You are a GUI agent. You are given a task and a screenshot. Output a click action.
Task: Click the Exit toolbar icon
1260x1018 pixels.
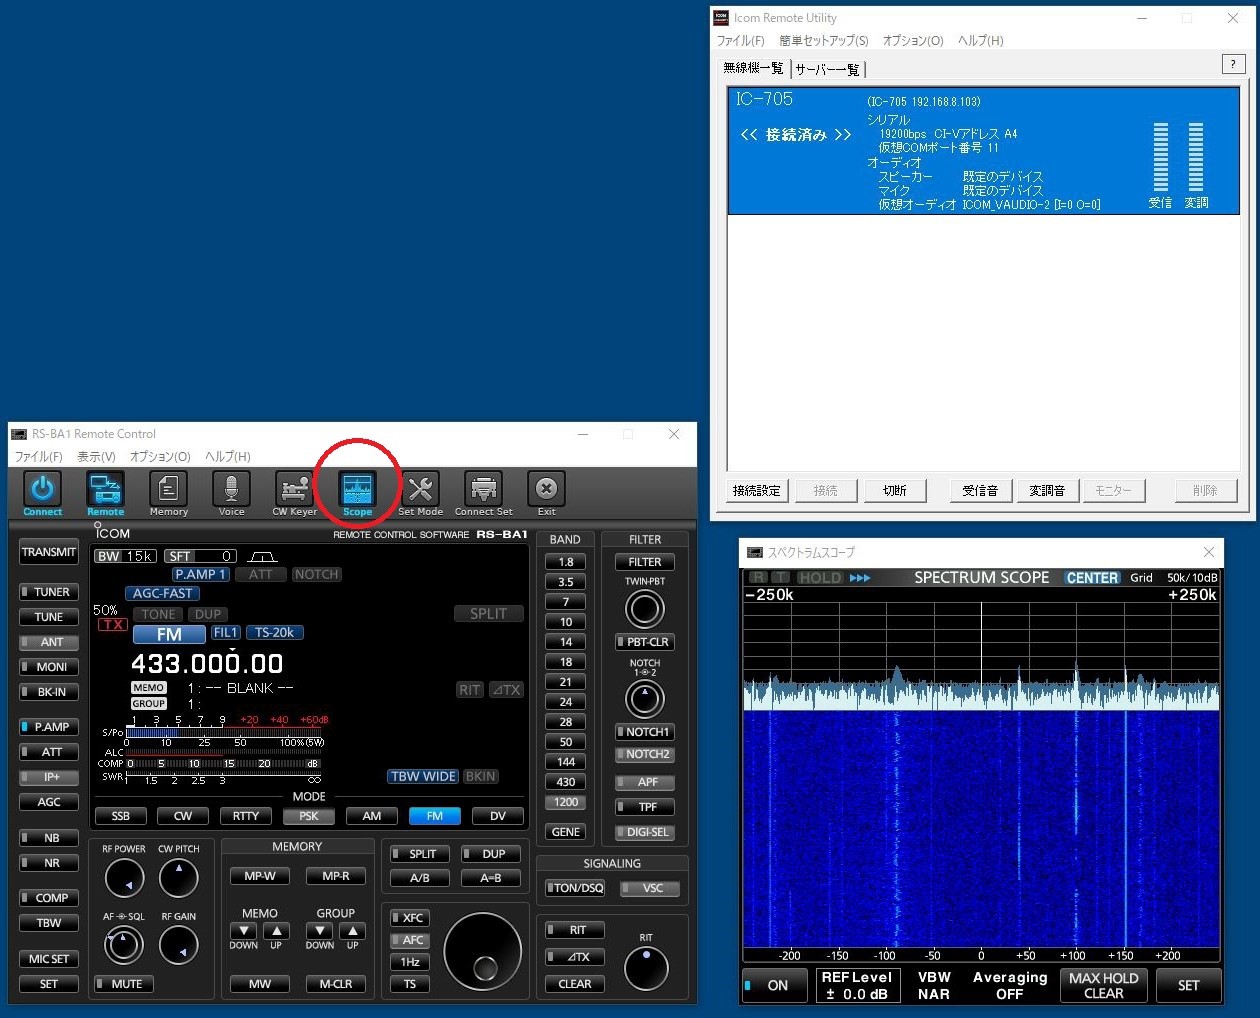point(546,490)
